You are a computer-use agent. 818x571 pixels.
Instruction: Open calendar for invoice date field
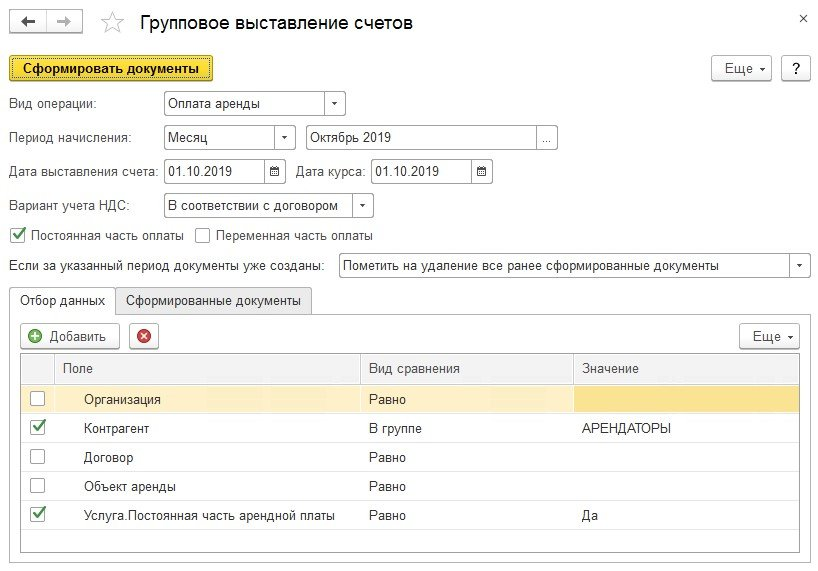pos(275,172)
